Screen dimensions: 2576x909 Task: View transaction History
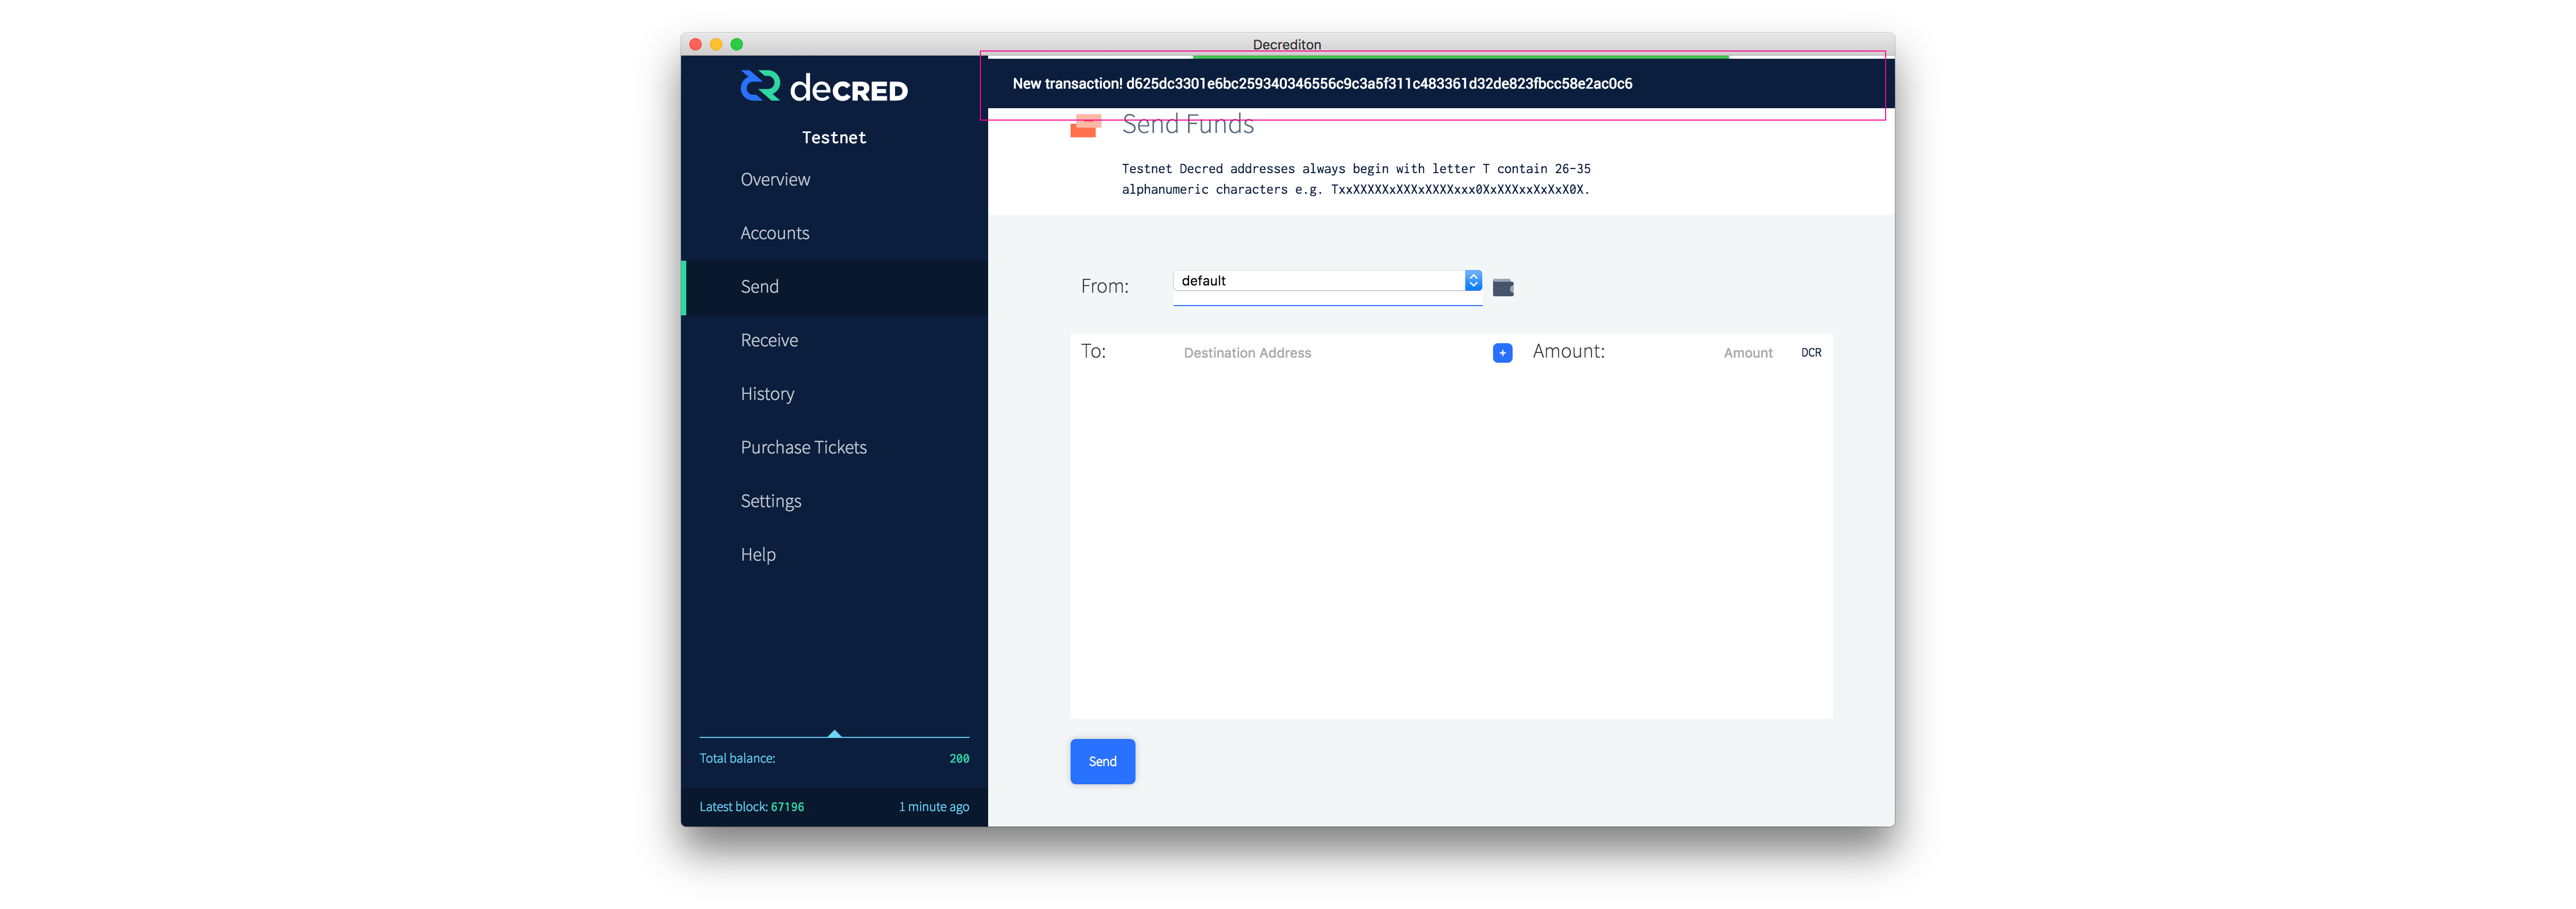[x=767, y=394]
